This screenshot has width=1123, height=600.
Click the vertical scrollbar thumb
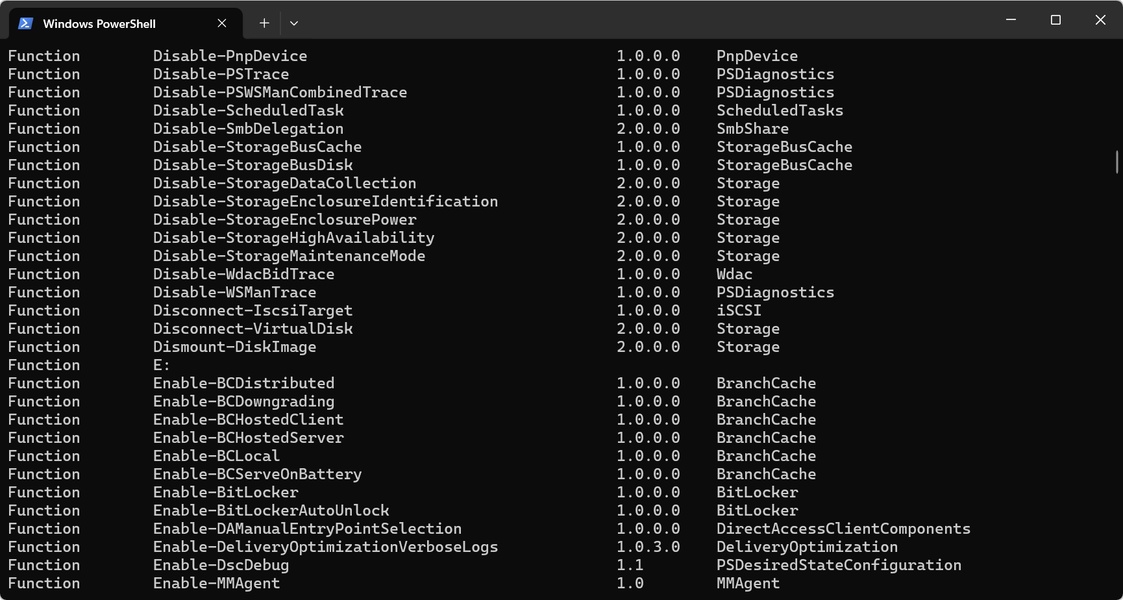click(1116, 161)
